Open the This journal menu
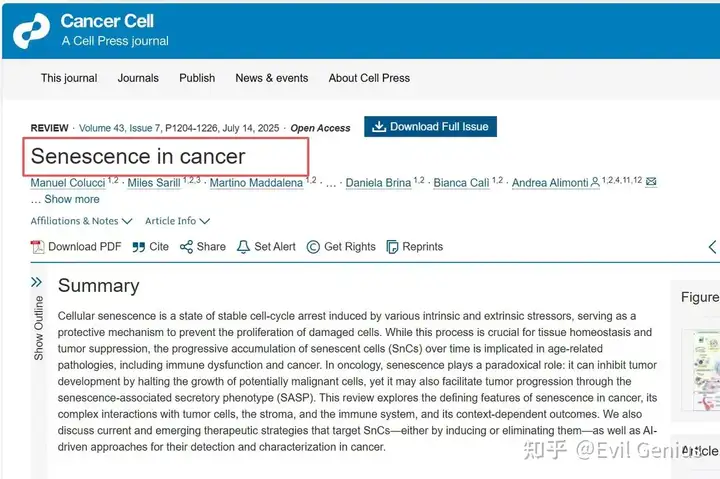This screenshot has height=479, width=720. click(x=69, y=78)
